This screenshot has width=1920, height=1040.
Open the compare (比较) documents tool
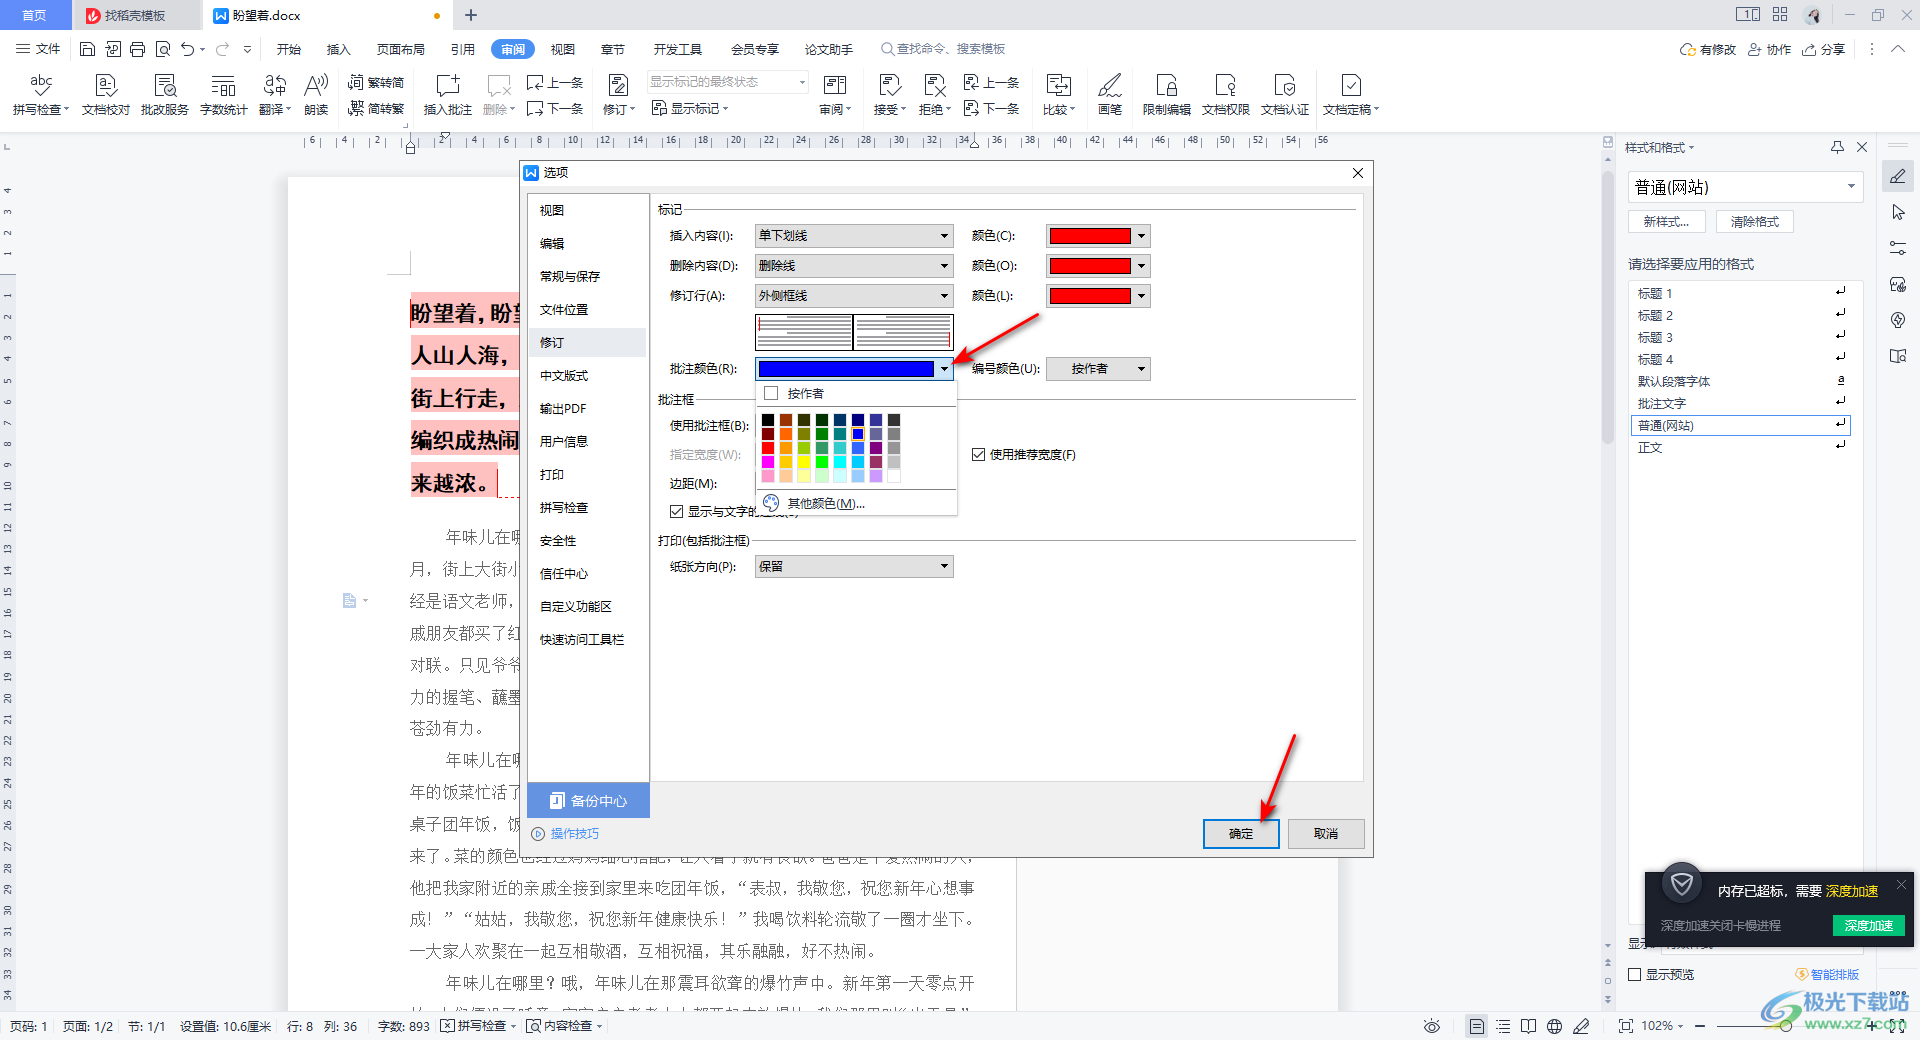[x=1058, y=95]
